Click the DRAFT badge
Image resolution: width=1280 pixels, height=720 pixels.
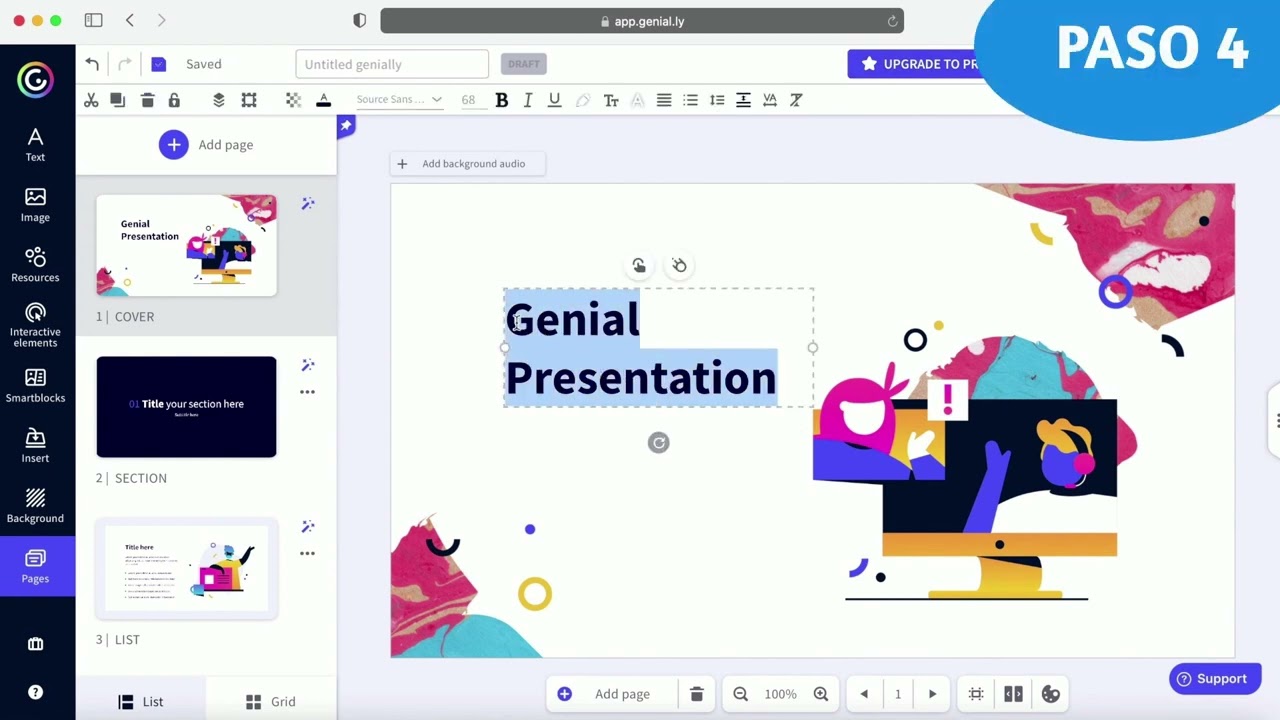coord(523,64)
